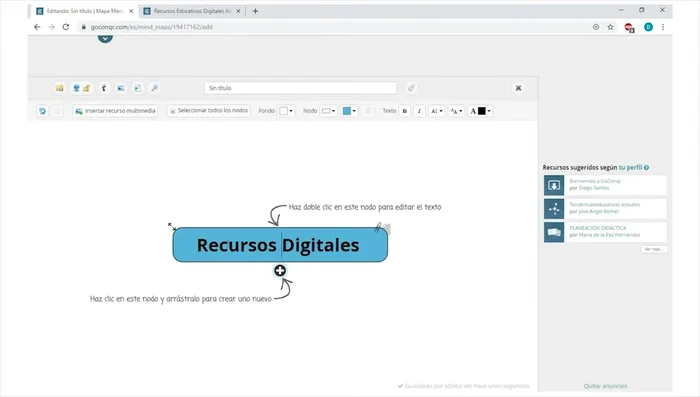Open the Fondo background color dropdown
The width and height of the screenshot is (700, 397).
point(286,111)
